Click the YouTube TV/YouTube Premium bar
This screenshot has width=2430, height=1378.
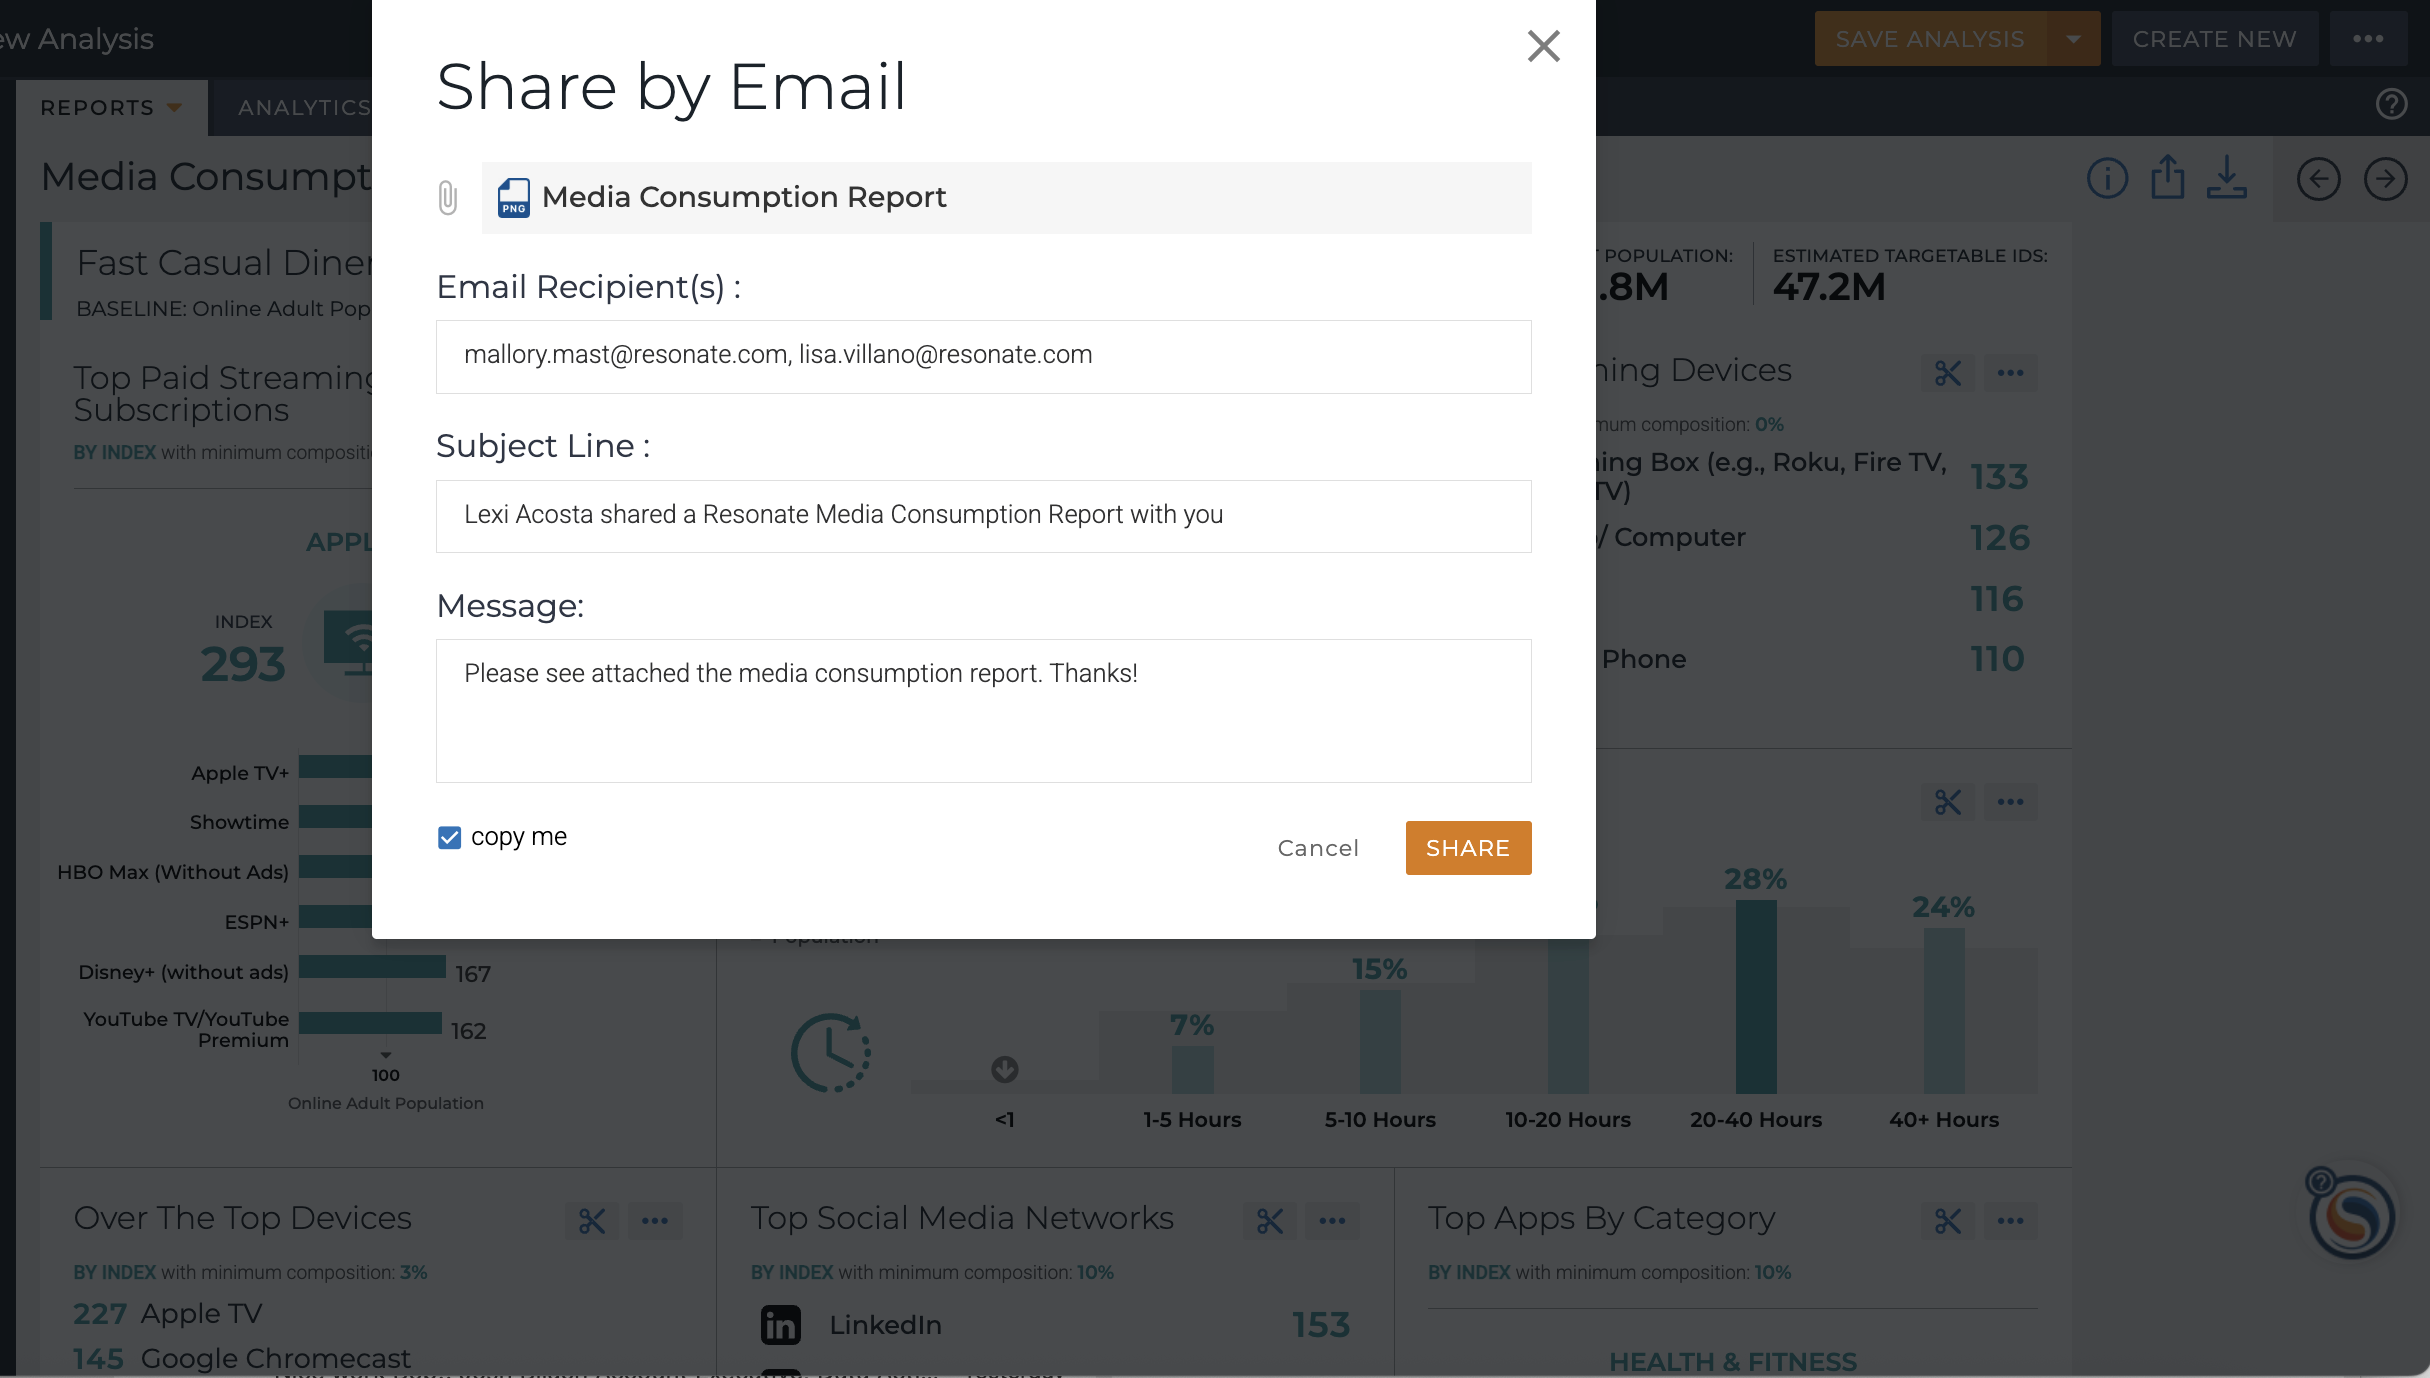tap(370, 1023)
